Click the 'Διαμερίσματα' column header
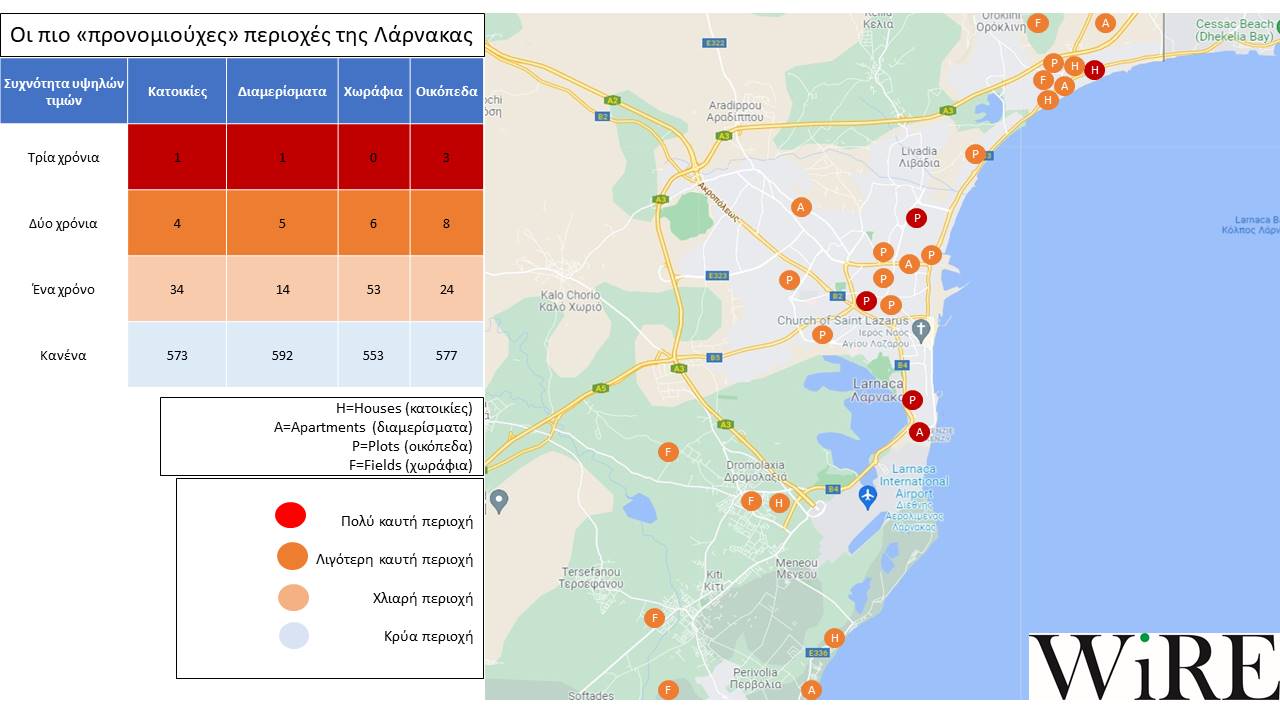1280x720 pixels. pyautogui.click(x=282, y=91)
